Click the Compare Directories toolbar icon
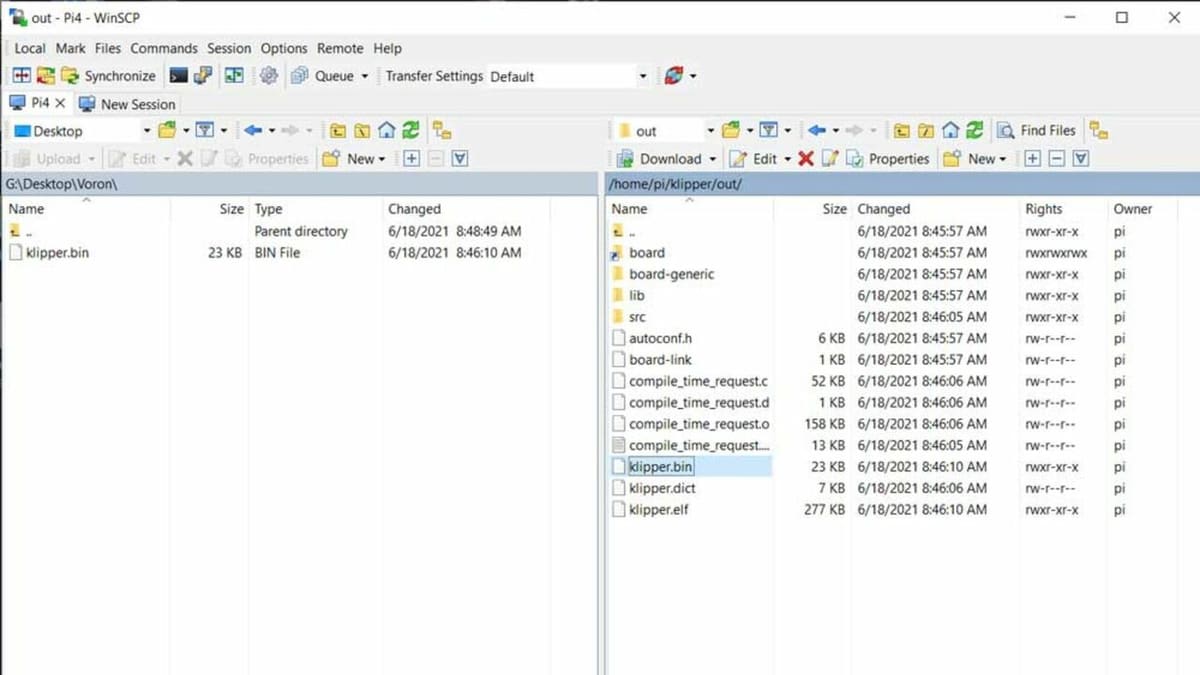The height and width of the screenshot is (675, 1200). pyautogui.click(x=21, y=76)
